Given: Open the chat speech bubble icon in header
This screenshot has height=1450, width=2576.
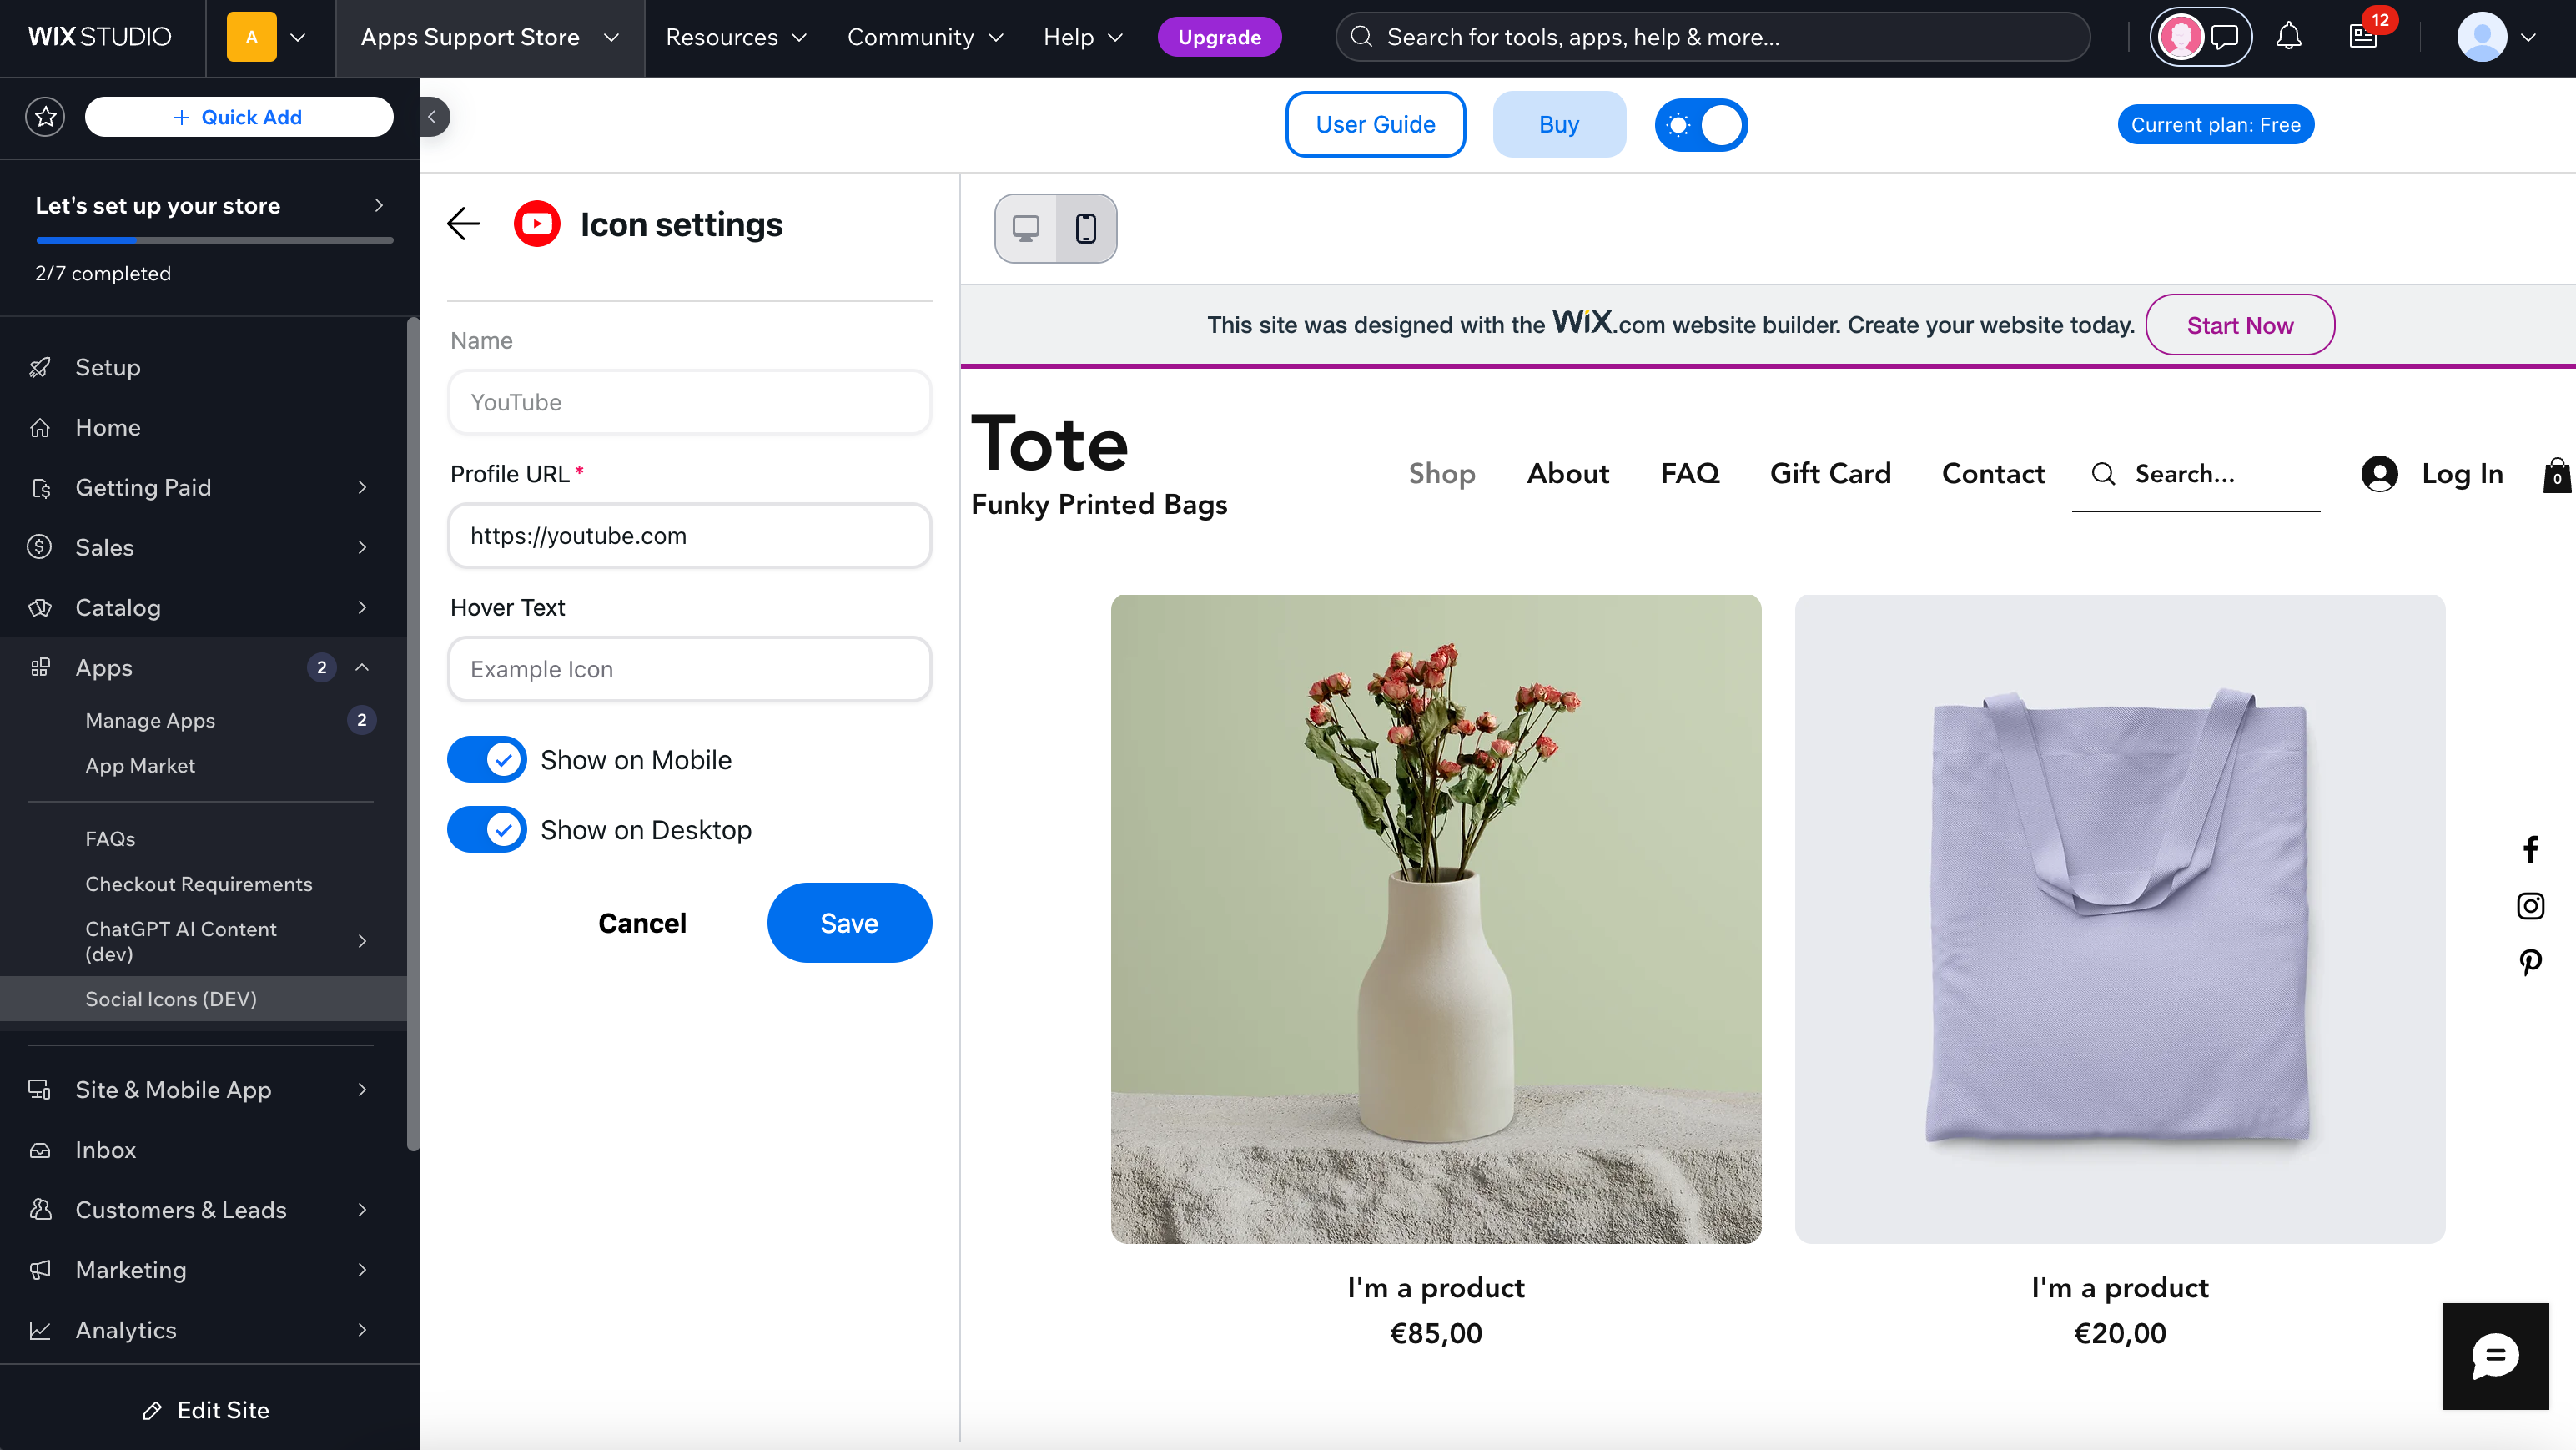Looking at the screenshot, I should (x=2225, y=37).
